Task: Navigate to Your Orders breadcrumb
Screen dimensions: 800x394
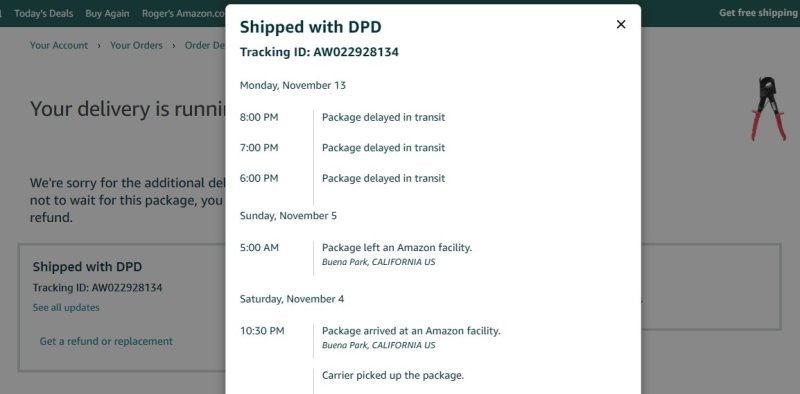Action: pyautogui.click(x=136, y=45)
